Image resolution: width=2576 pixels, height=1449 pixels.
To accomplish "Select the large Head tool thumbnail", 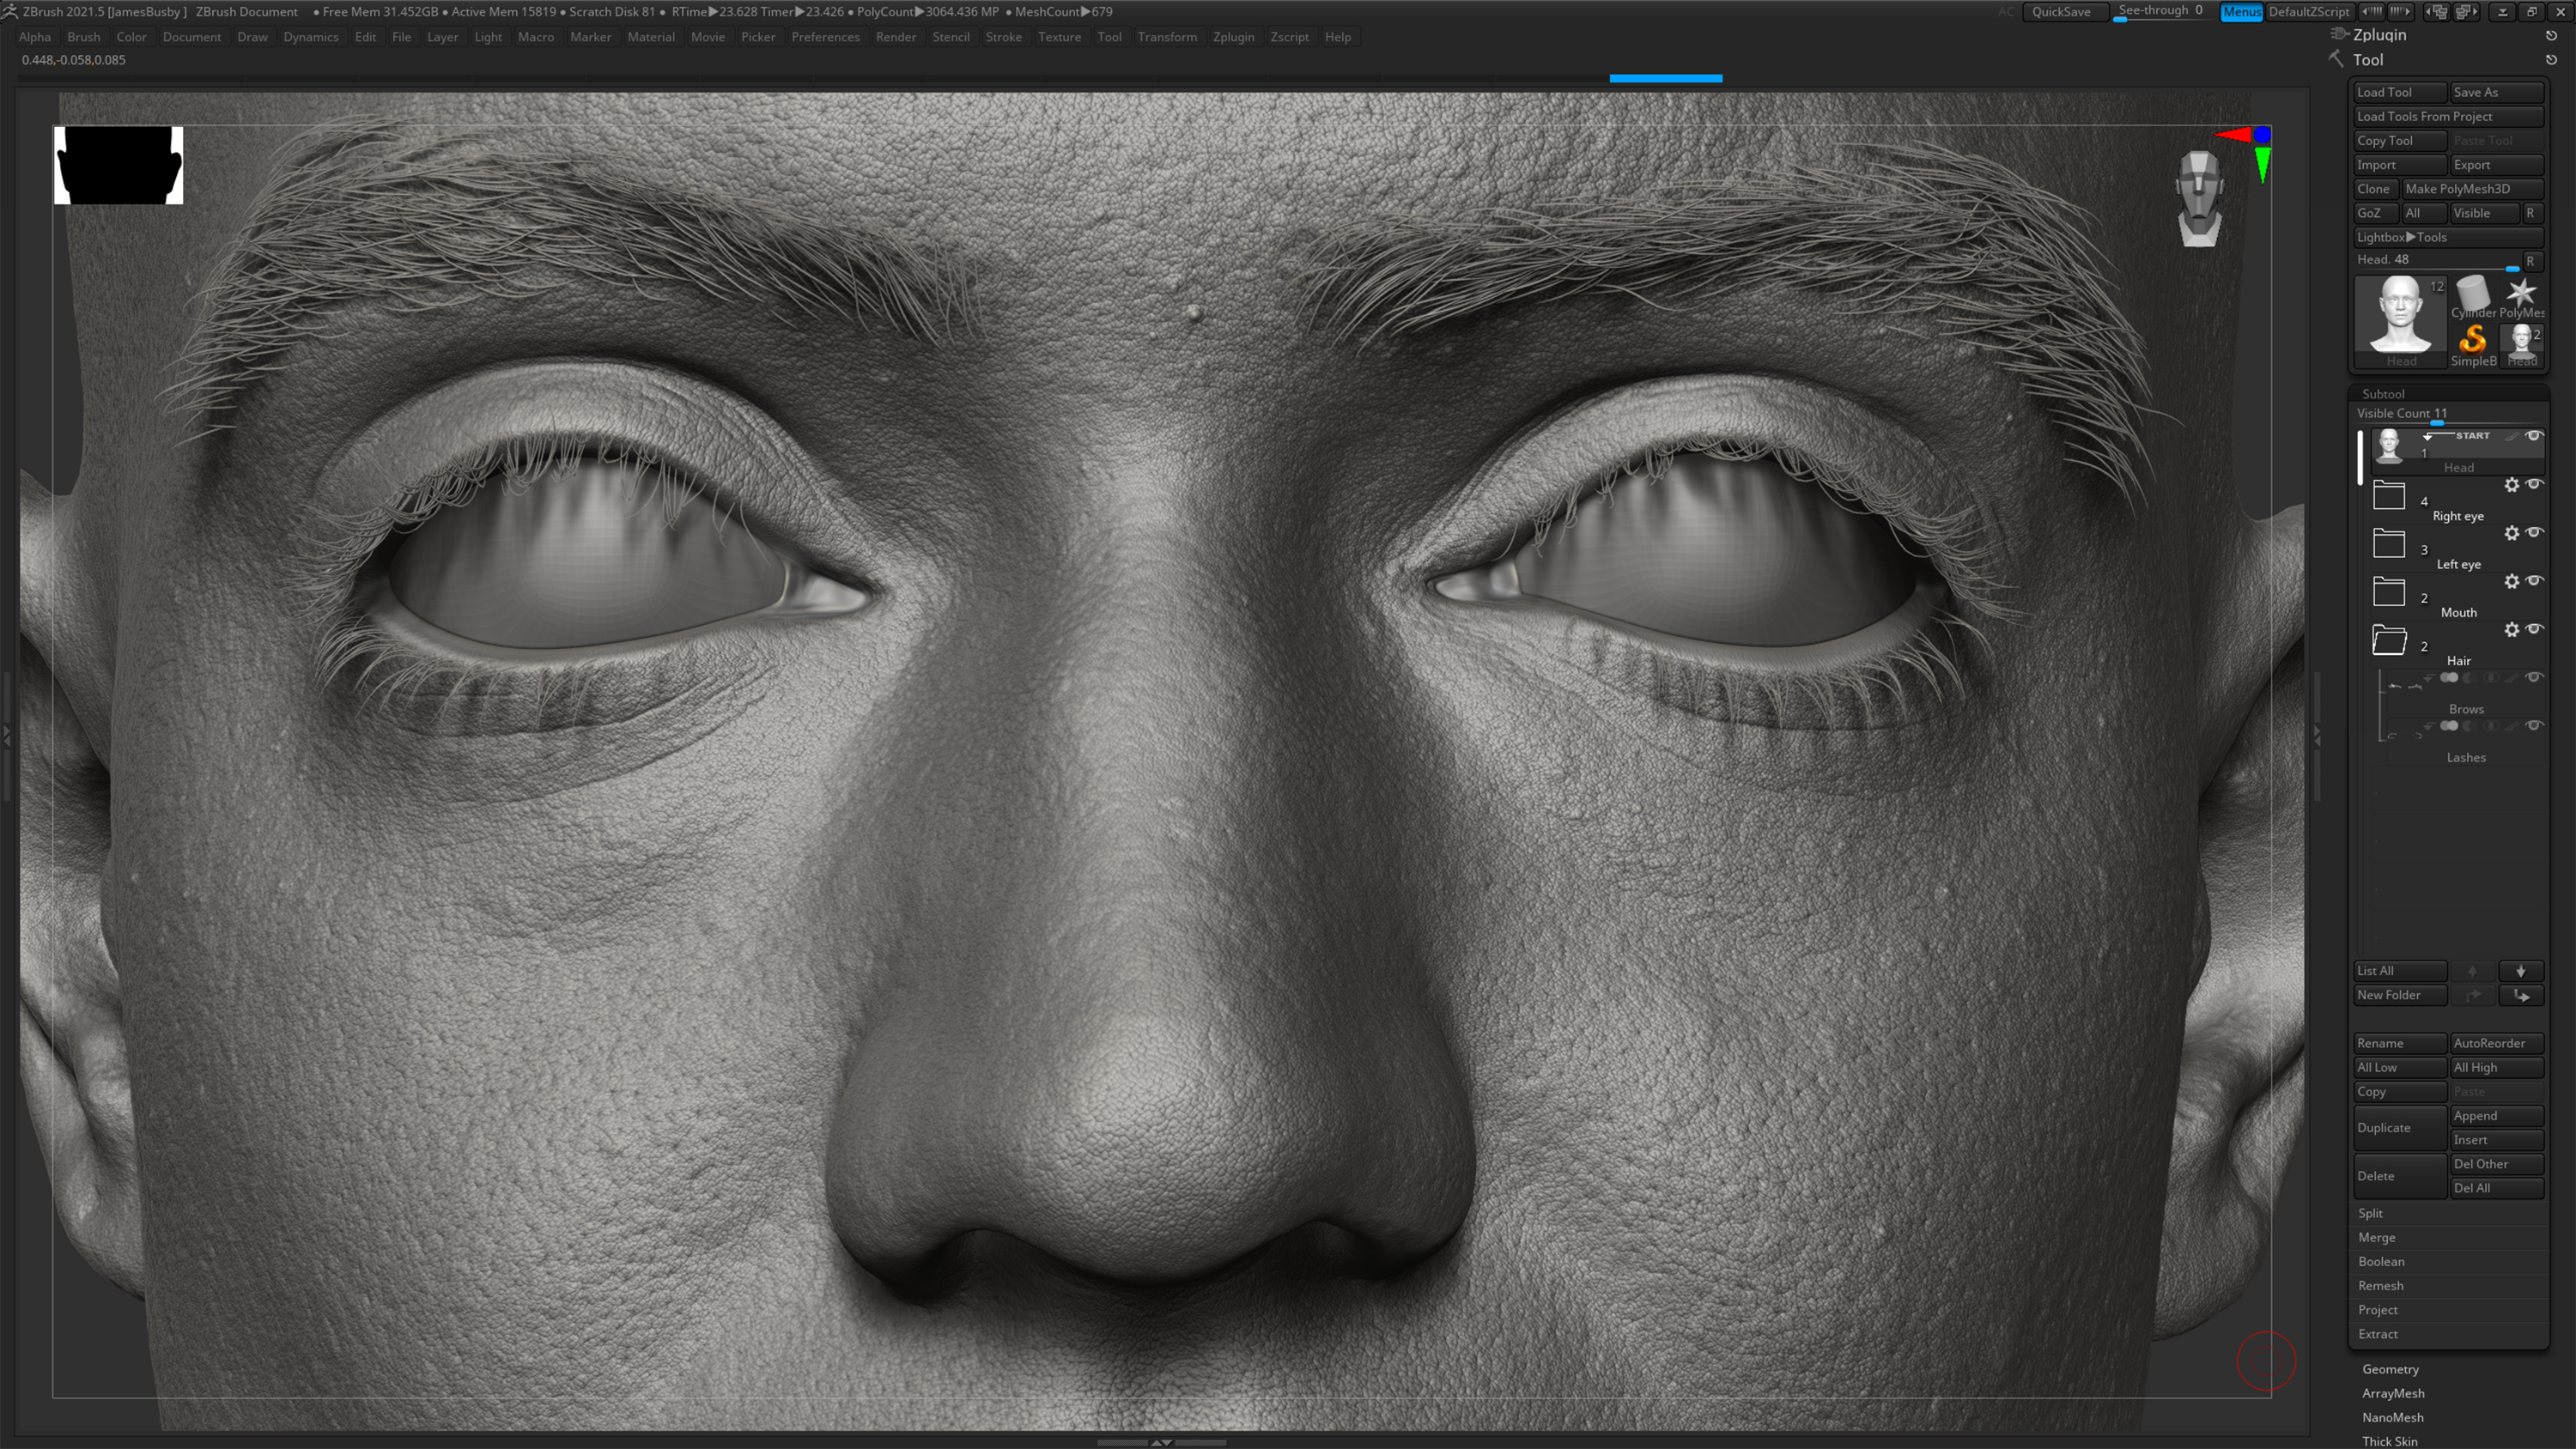I will point(2399,315).
